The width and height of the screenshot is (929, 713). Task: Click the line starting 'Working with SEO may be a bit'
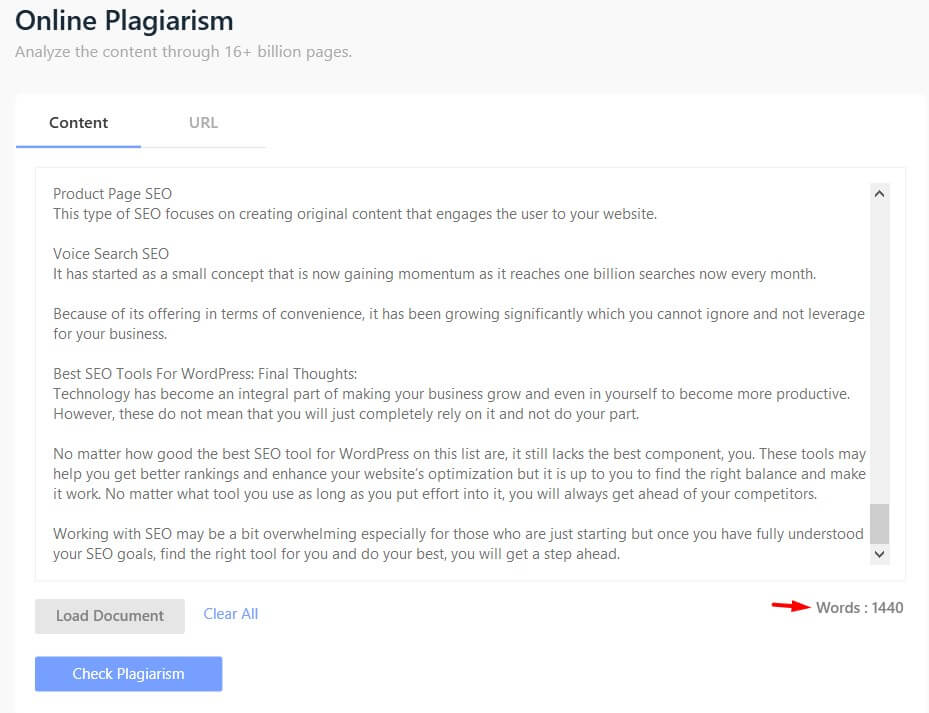[458, 534]
